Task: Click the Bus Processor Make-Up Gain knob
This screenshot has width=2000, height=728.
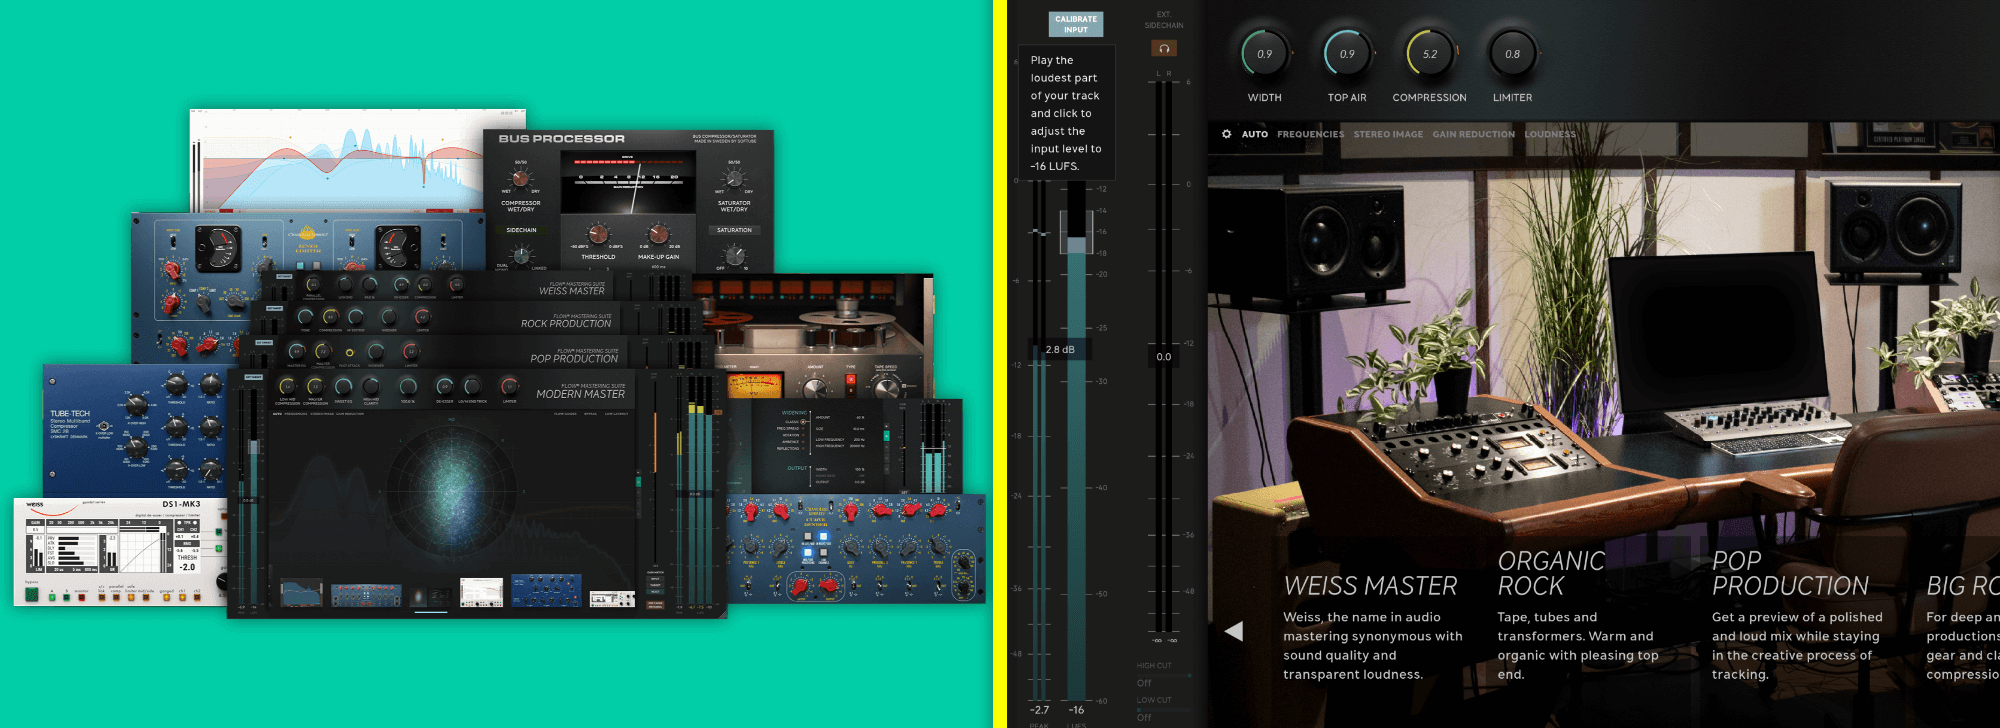Action: [658, 234]
